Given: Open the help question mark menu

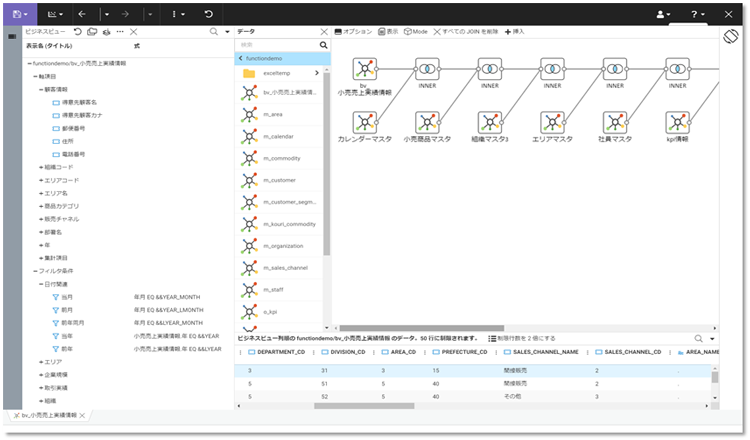Looking at the screenshot, I should click(697, 14).
